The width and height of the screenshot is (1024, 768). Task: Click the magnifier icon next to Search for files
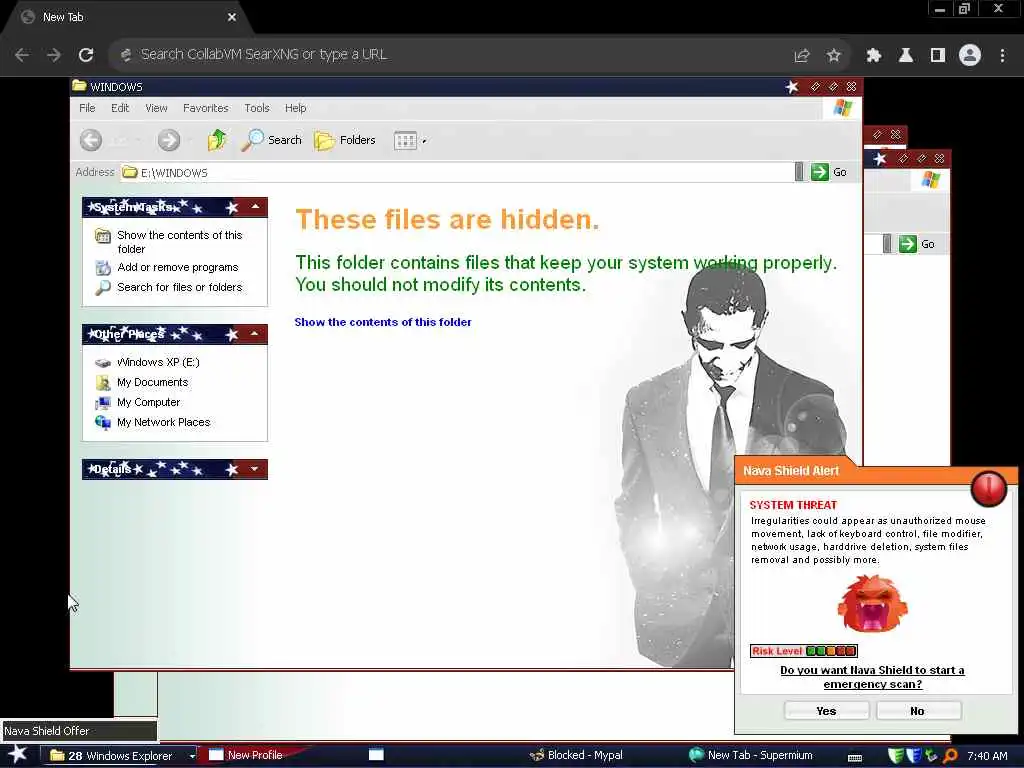103,287
